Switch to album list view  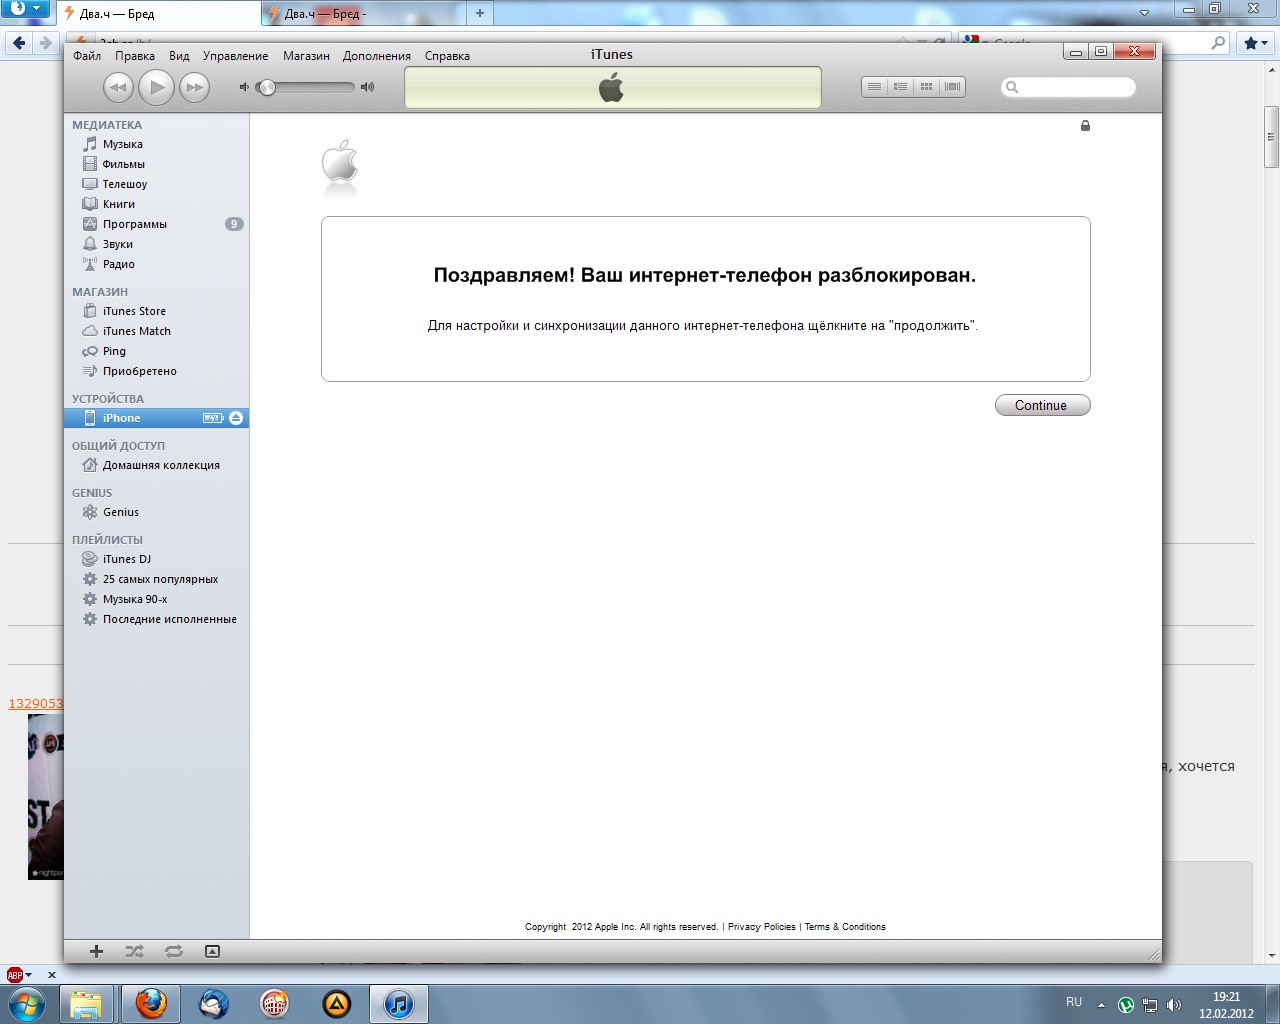click(900, 87)
